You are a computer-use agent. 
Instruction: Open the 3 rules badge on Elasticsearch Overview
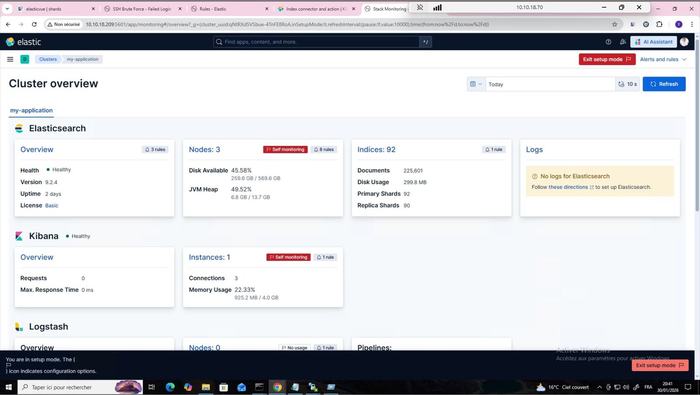click(155, 150)
